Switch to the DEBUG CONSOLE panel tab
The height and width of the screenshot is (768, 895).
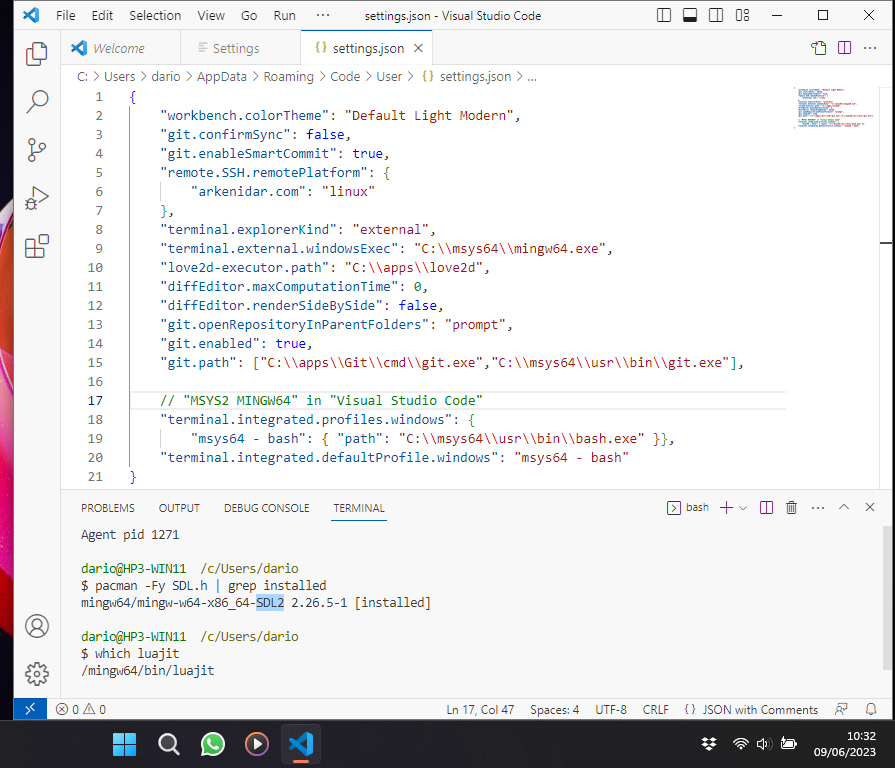pos(267,508)
